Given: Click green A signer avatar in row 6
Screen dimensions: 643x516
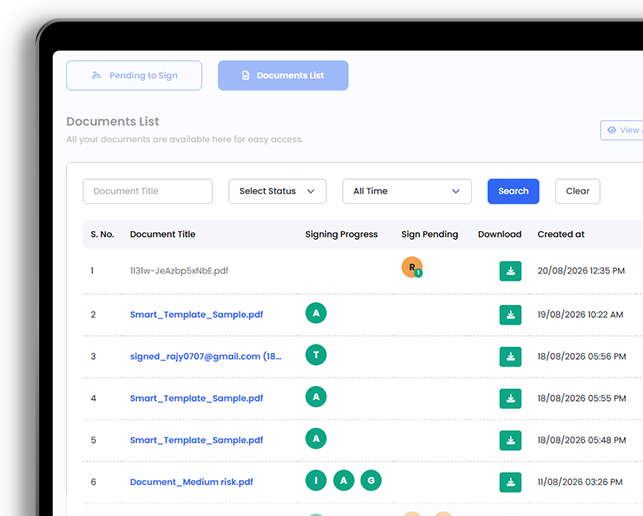Looking at the screenshot, I should pos(344,480).
